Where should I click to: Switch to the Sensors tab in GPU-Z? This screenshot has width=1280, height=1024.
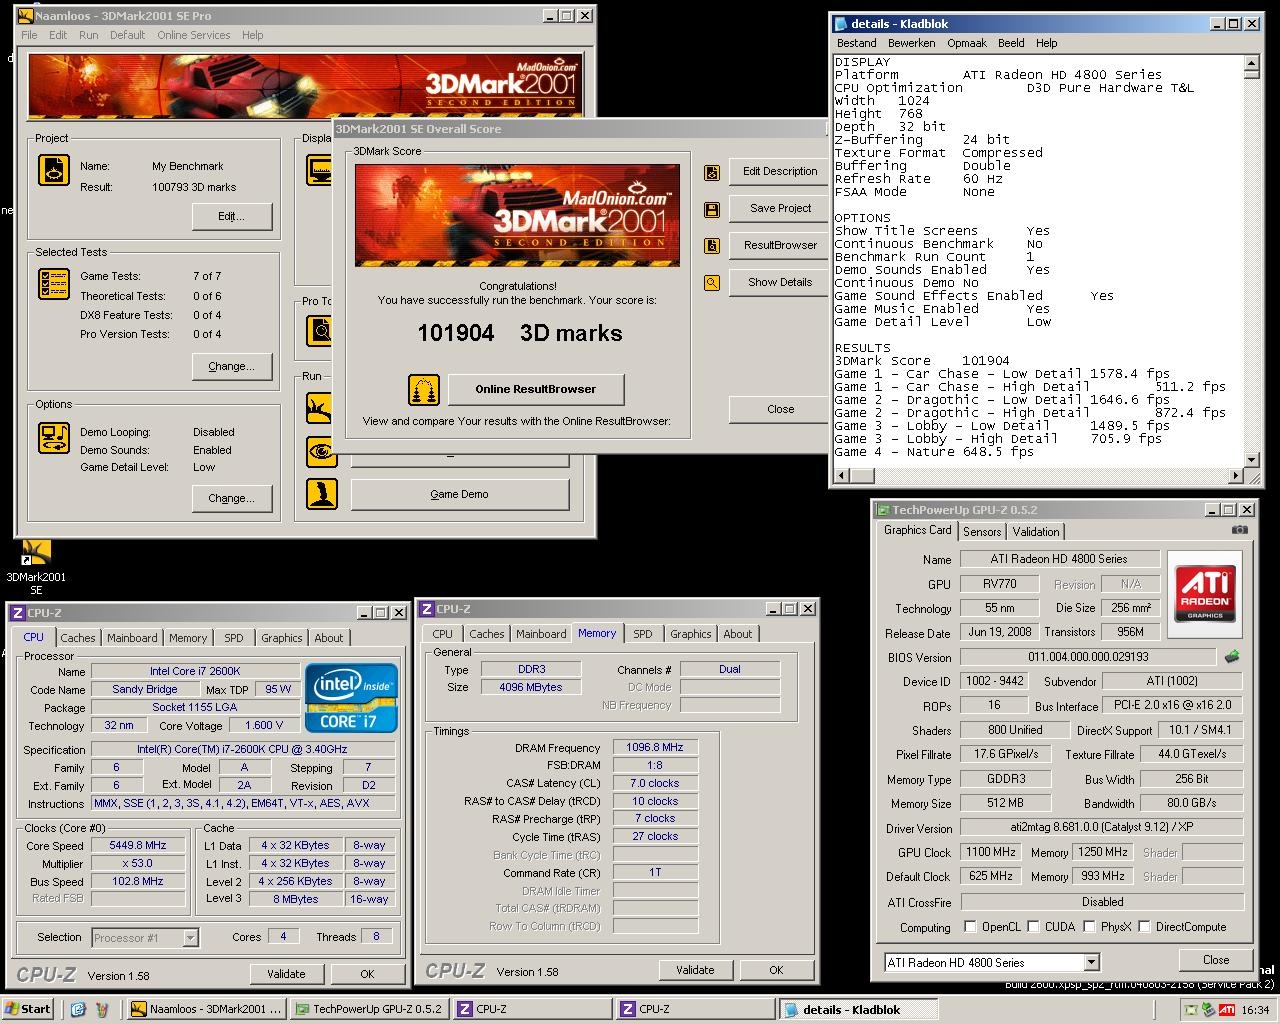click(x=982, y=532)
